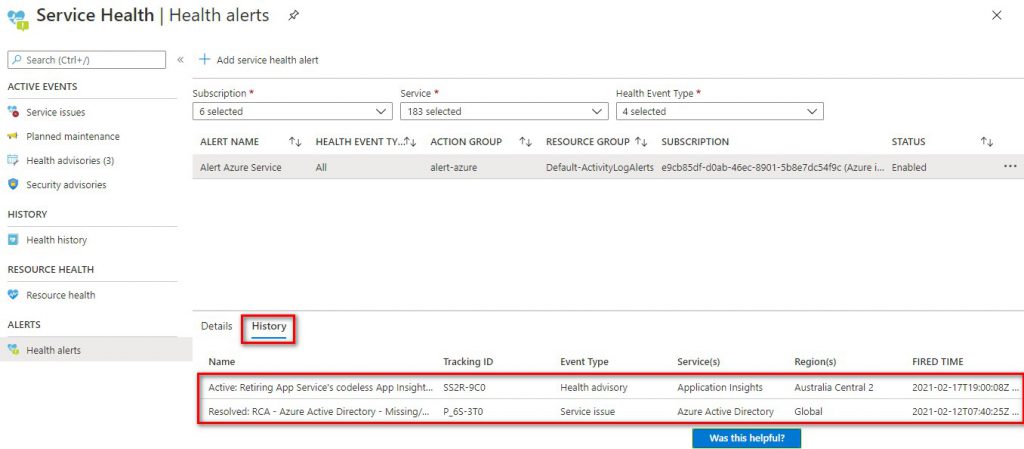Image resolution: width=1024 pixels, height=449 pixels.
Task: Pin the Service Health blade
Action: click(x=293, y=16)
